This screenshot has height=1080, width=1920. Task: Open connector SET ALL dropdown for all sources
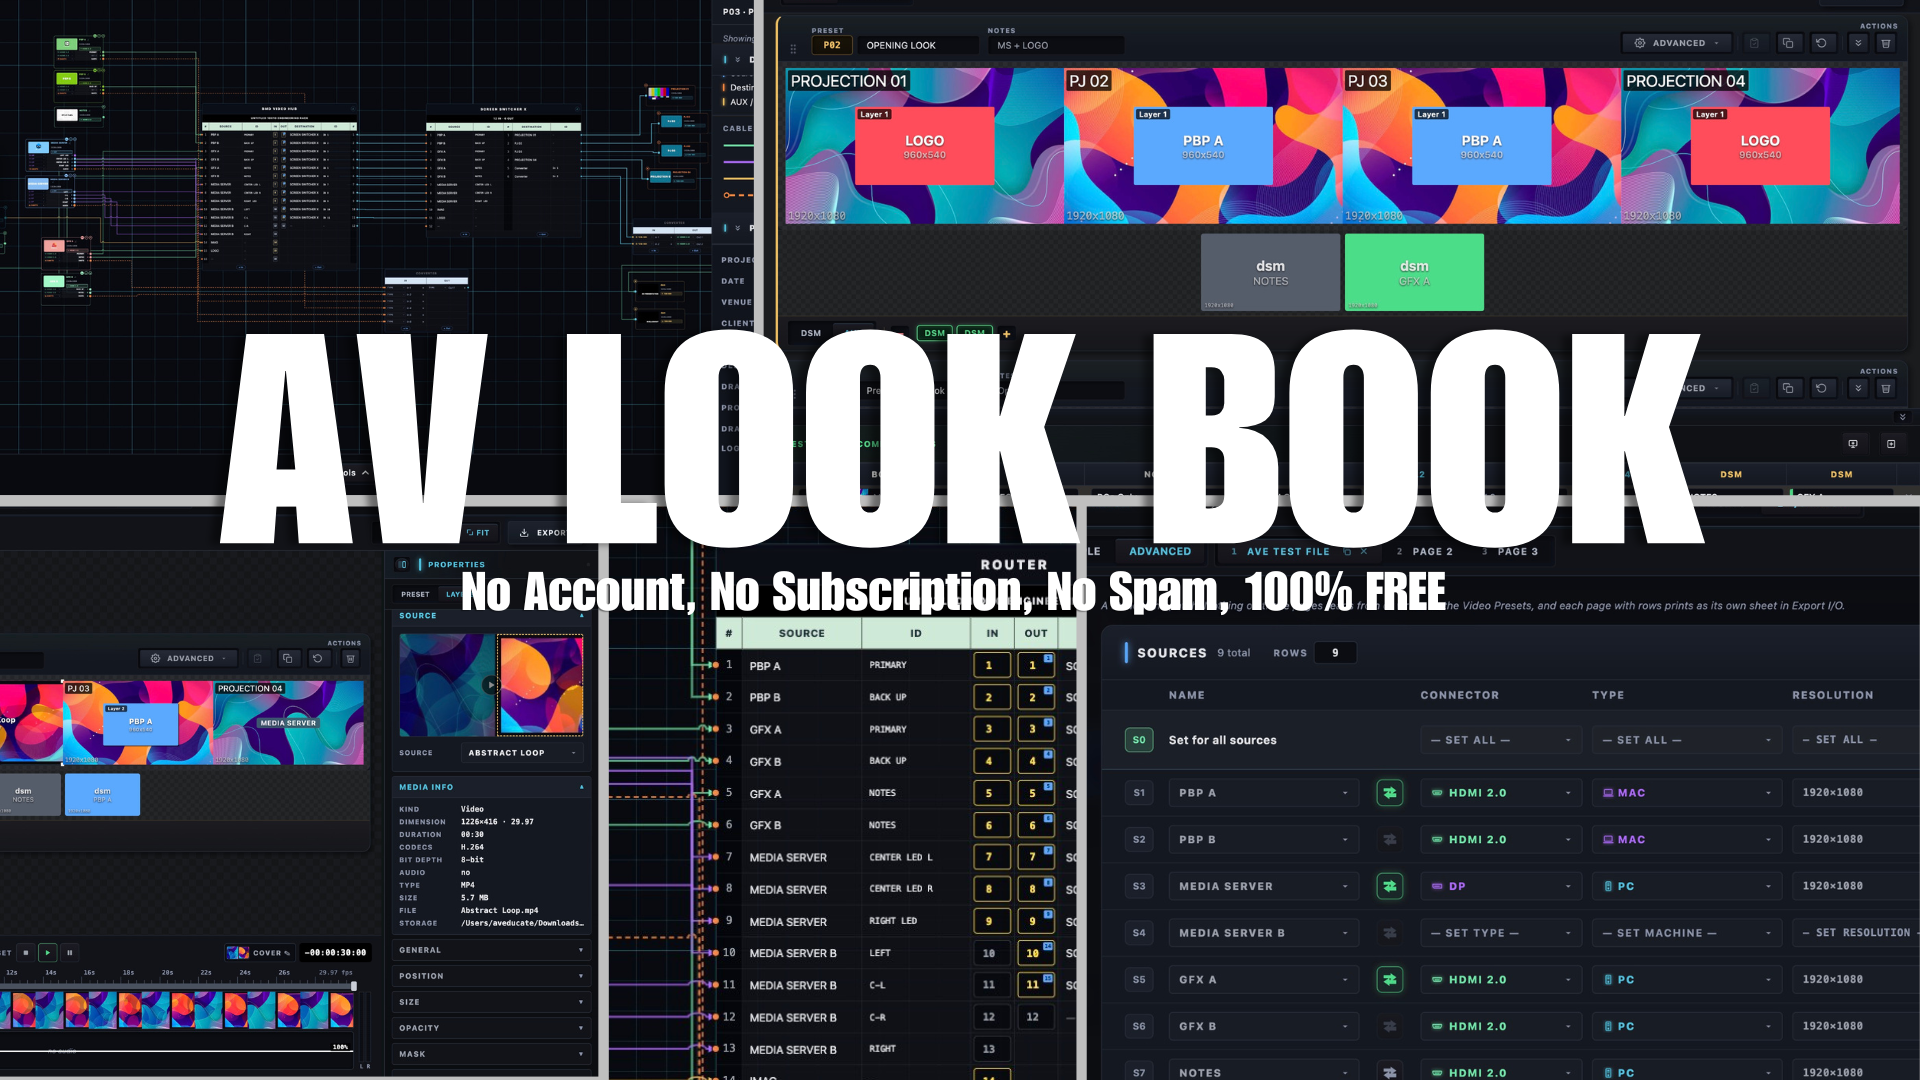point(1500,740)
